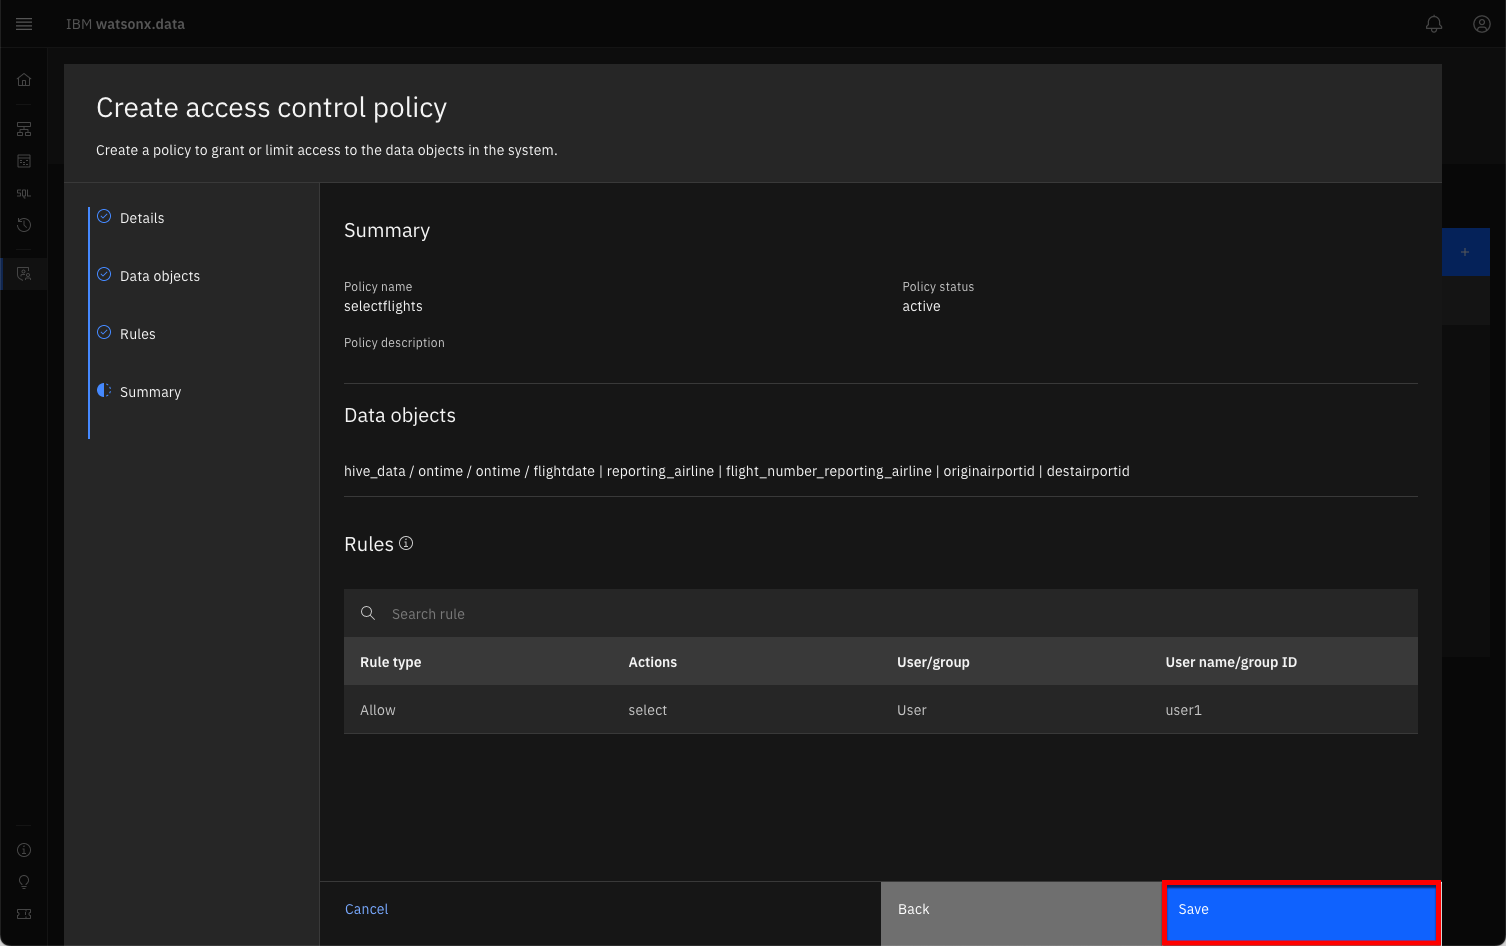This screenshot has width=1506, height=946.
Task: Click policy status value active
Action: 921,306
